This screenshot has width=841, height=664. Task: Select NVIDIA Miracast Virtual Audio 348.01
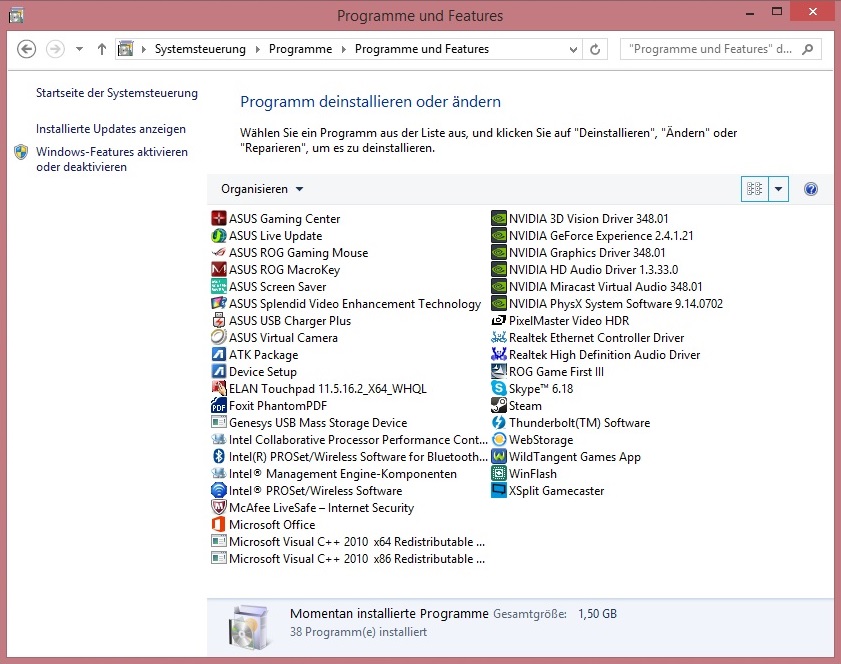coord(597,286)
